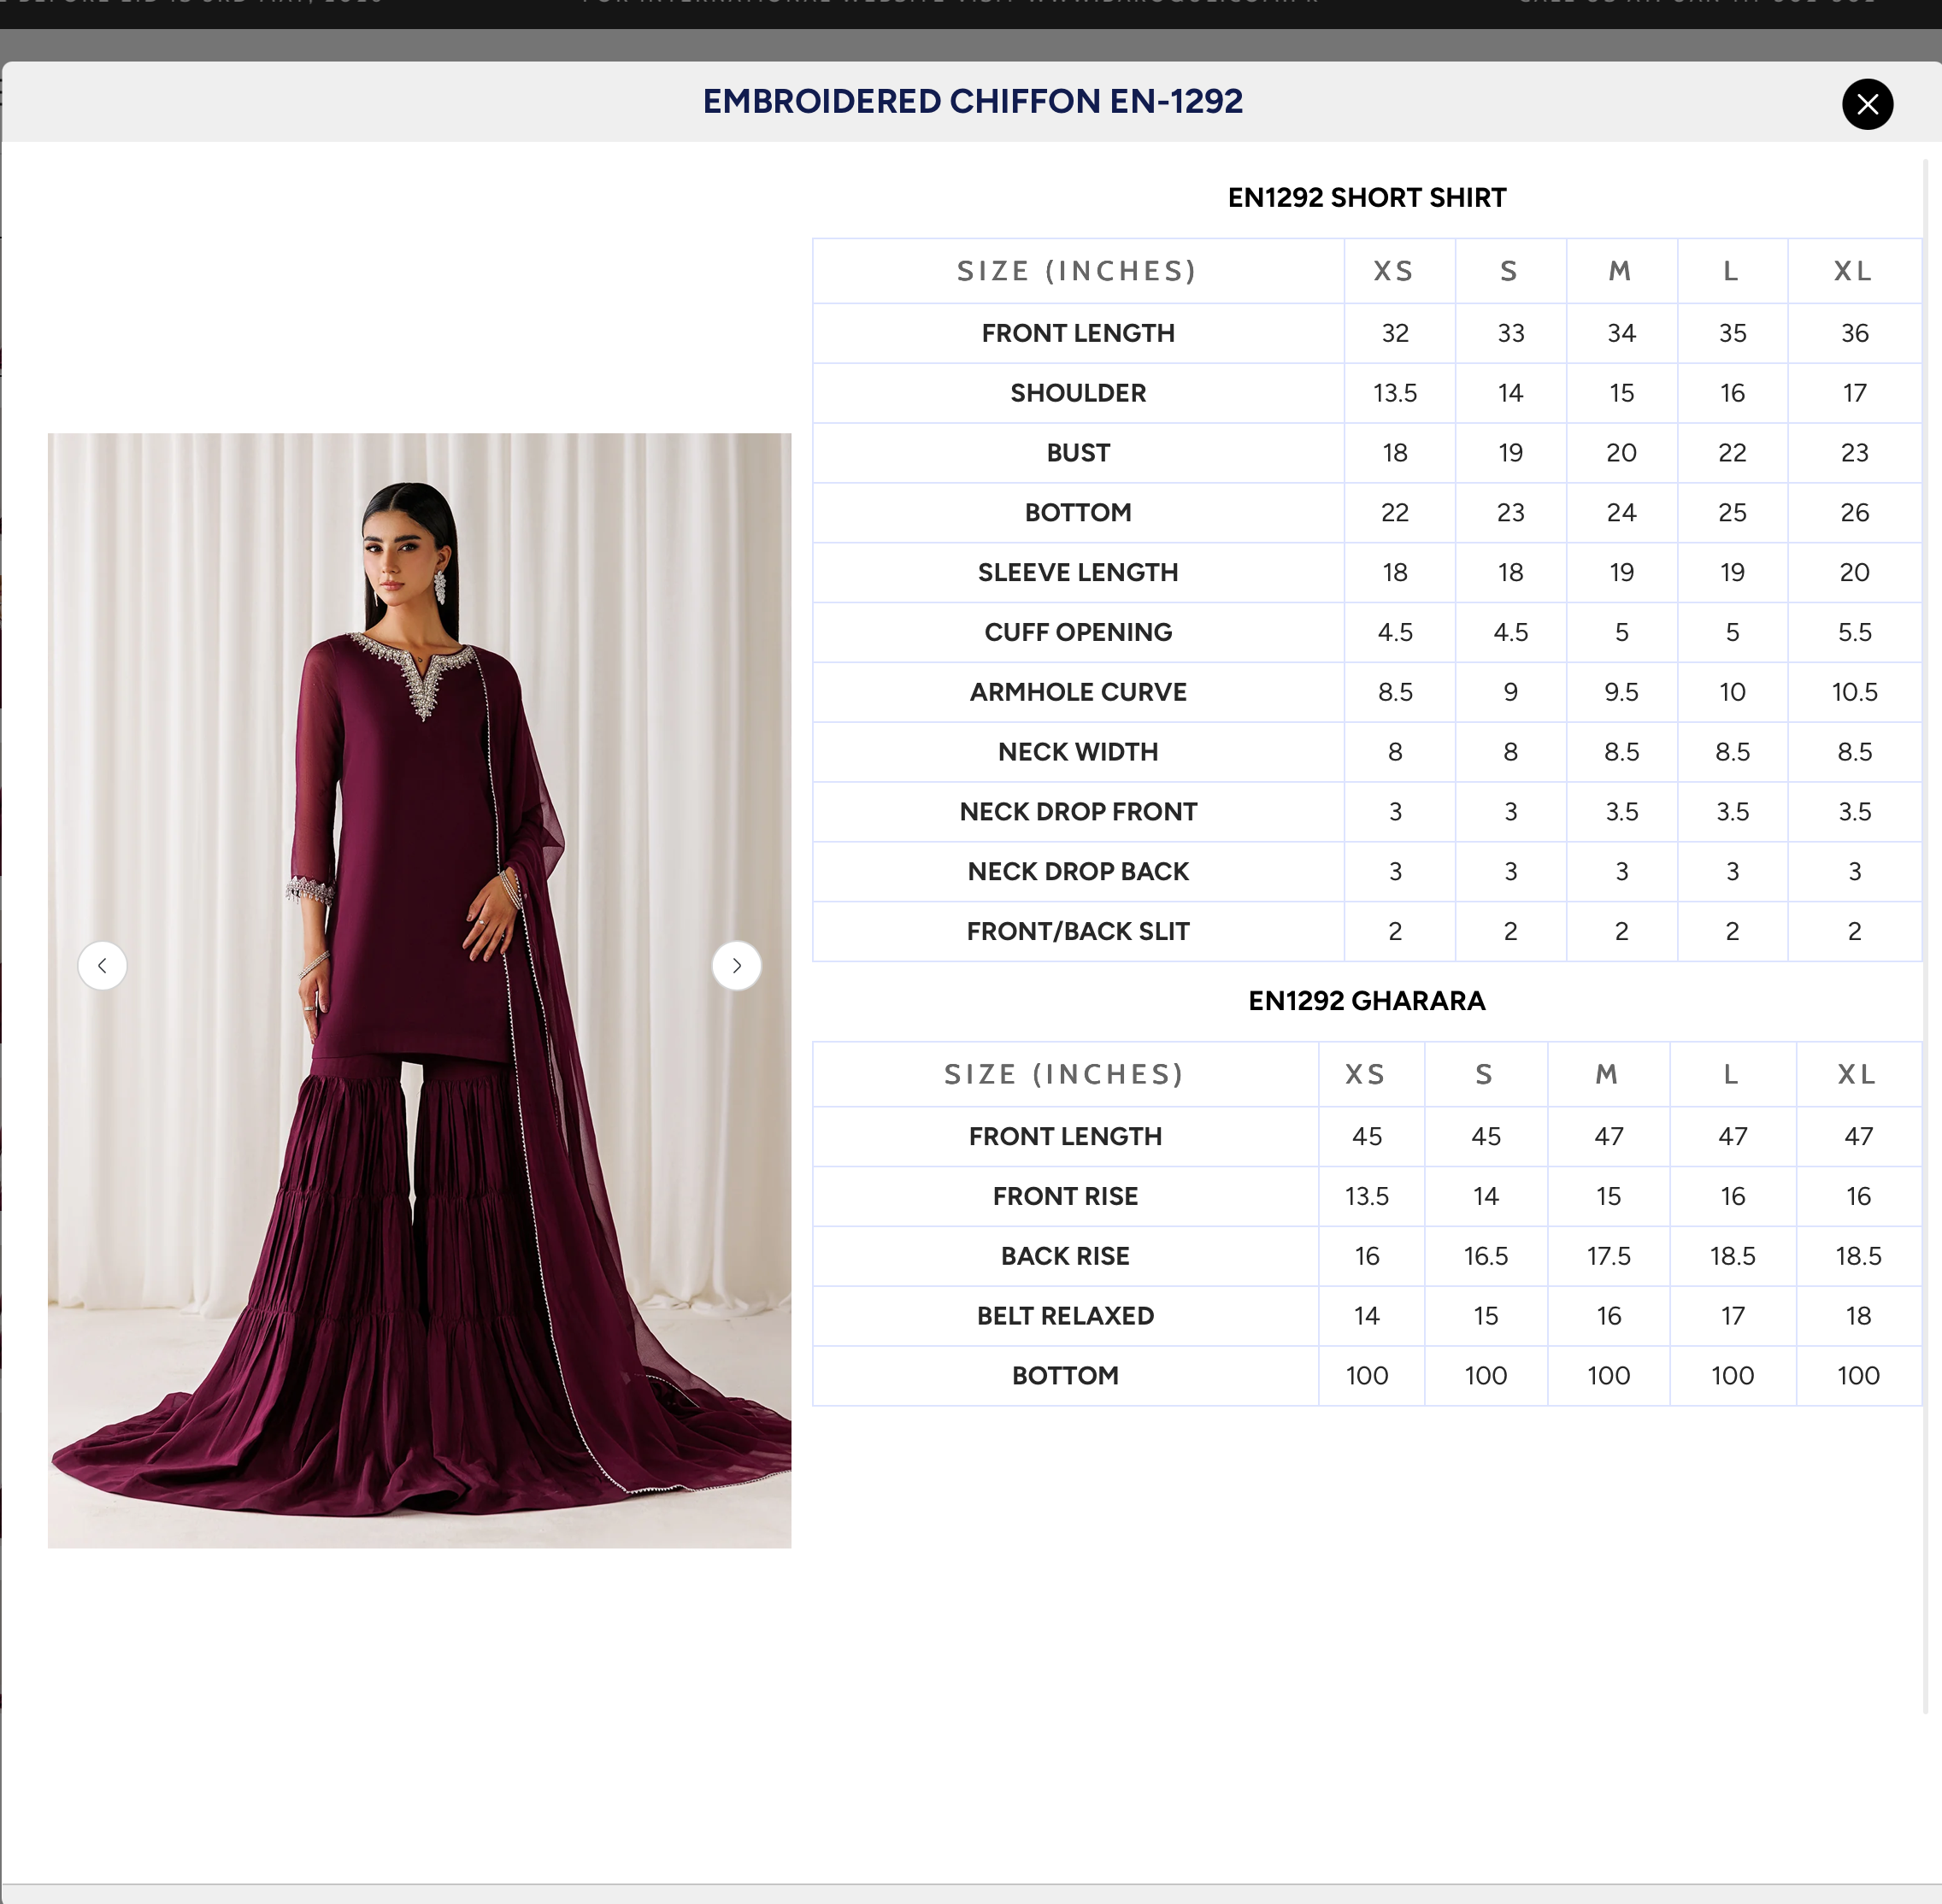This screenshot has height=1904, width=1942.
Task: Show next product image
Action: (737, 966)
